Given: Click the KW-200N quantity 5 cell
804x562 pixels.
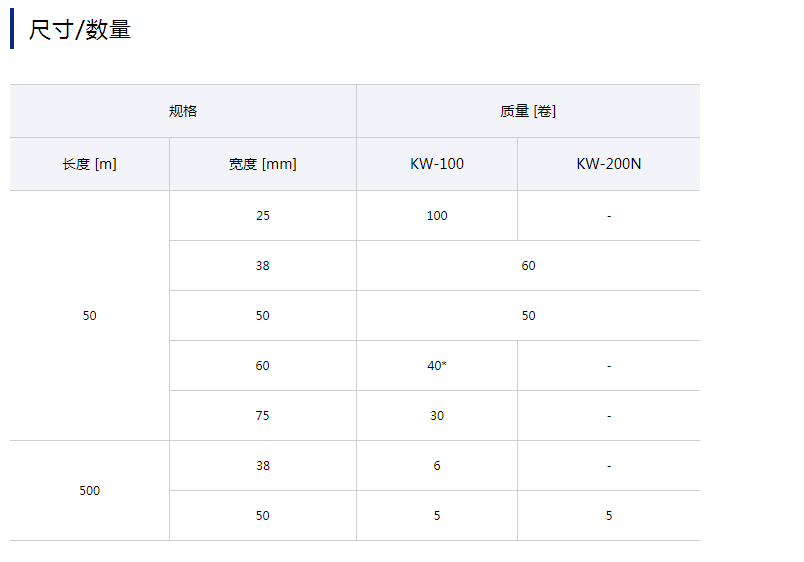Looking at the screenshot, I should tap(608, 515).
